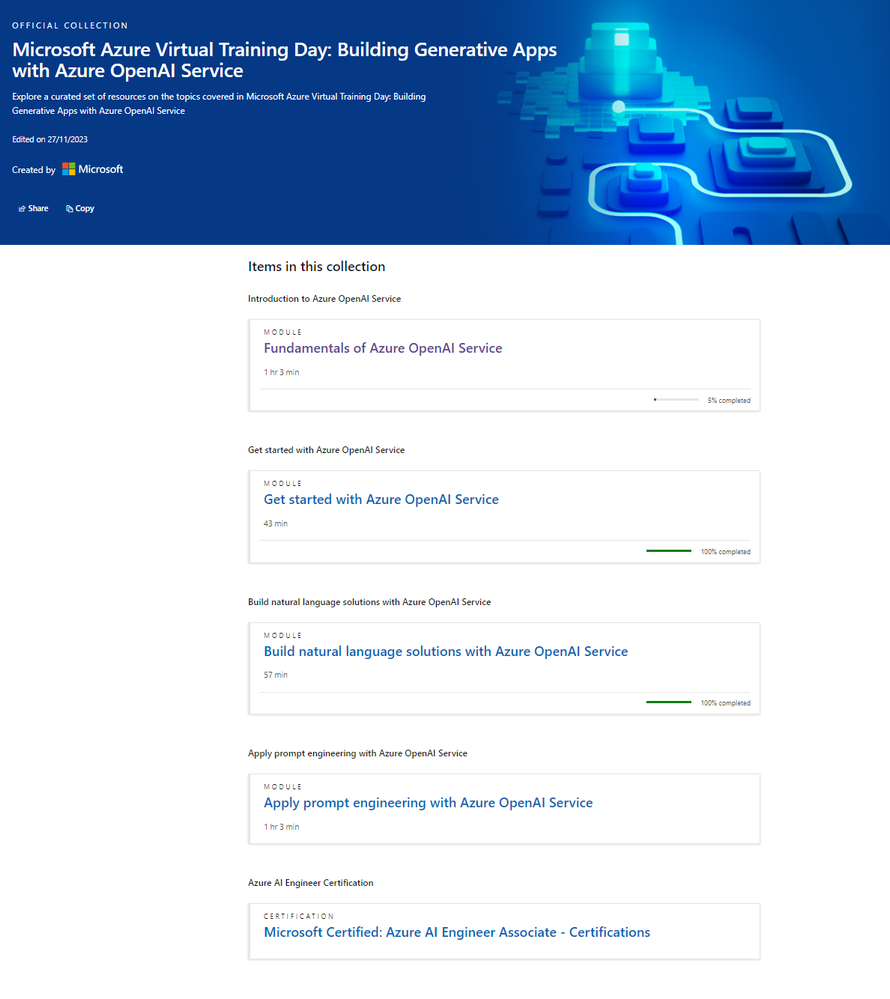This screenshot has width=890, height=999.
Task: Click progress bar on Get started module
Action: point(669,550)
